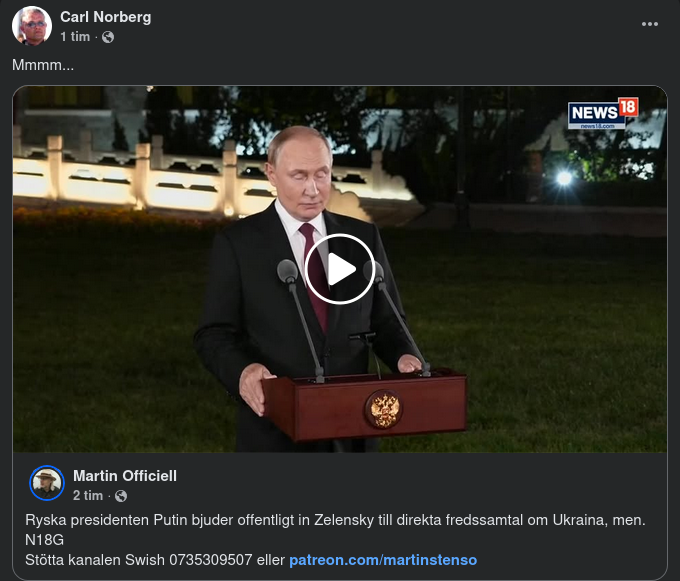Play the shared Putin video
Viewport: 680px width, 581px height.
click(340, 269)
